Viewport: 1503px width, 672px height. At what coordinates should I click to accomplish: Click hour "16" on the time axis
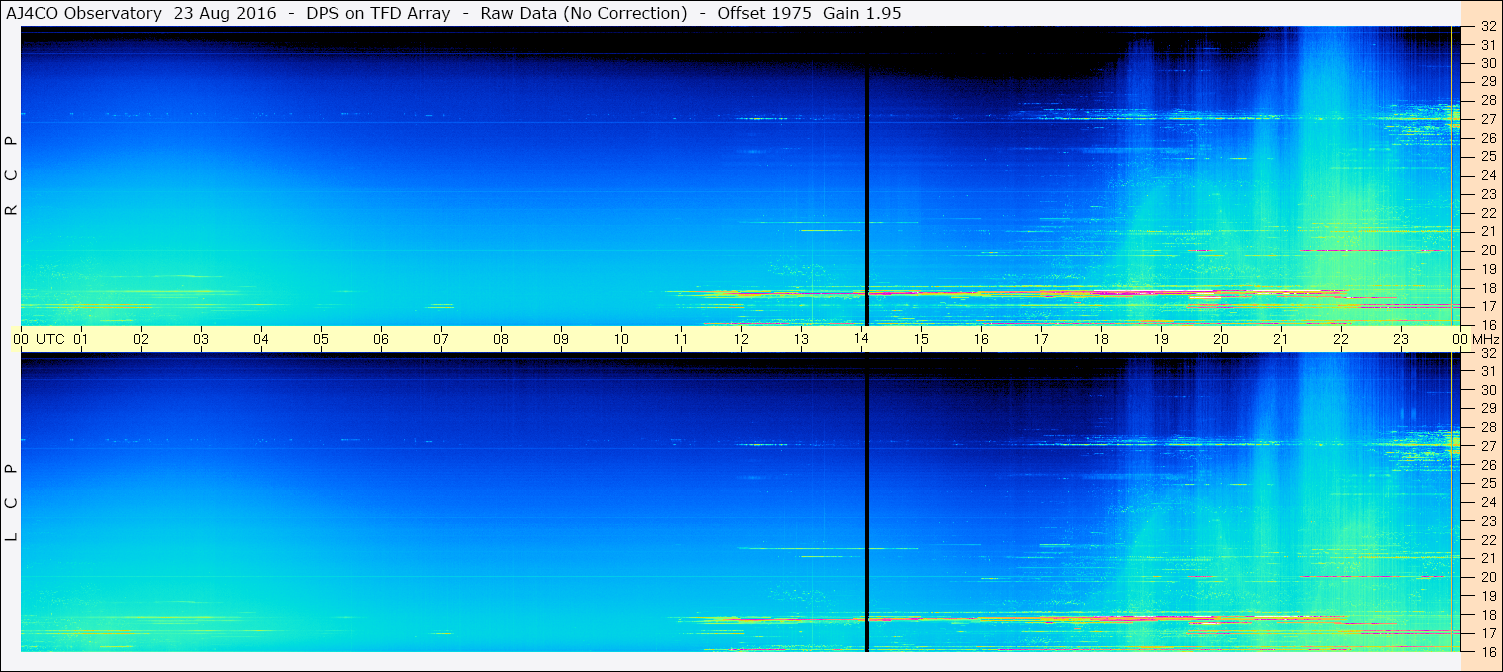(981, 339)
